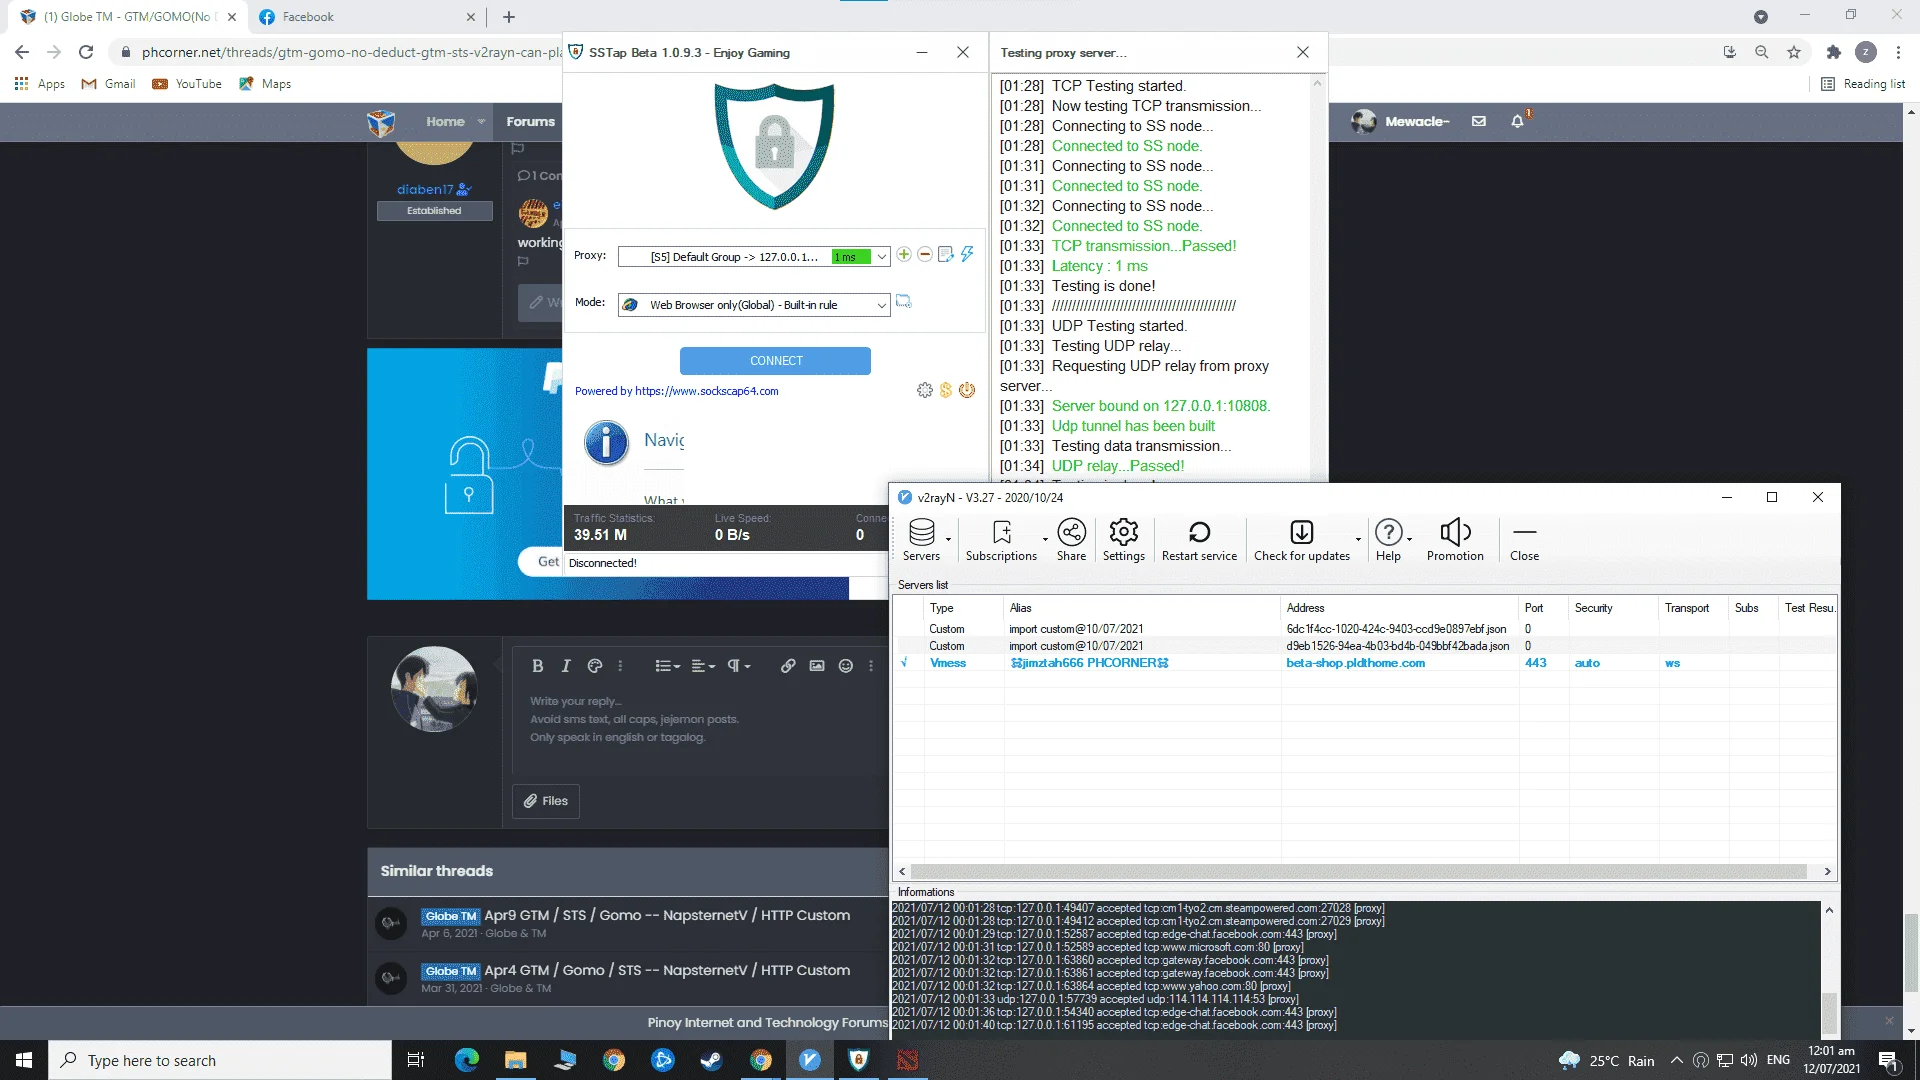Click the SSTap orange power icon

coord(967,390)
